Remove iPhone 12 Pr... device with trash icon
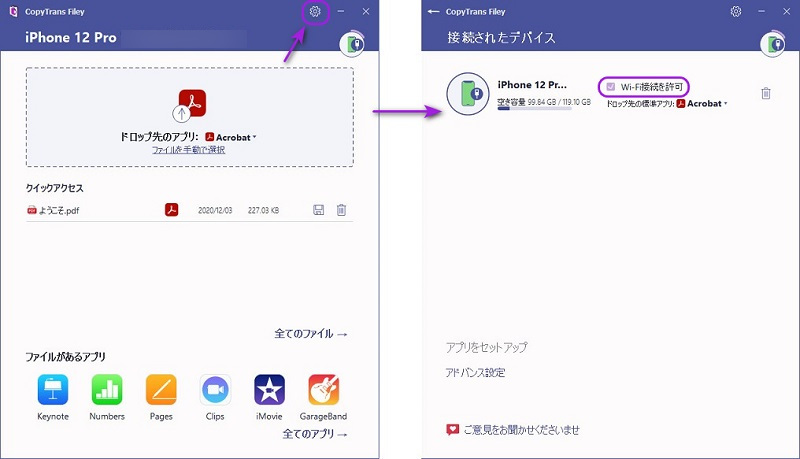The width and height of the screenshot is (800, 459). pyautogui.click(x=766, y=93)
